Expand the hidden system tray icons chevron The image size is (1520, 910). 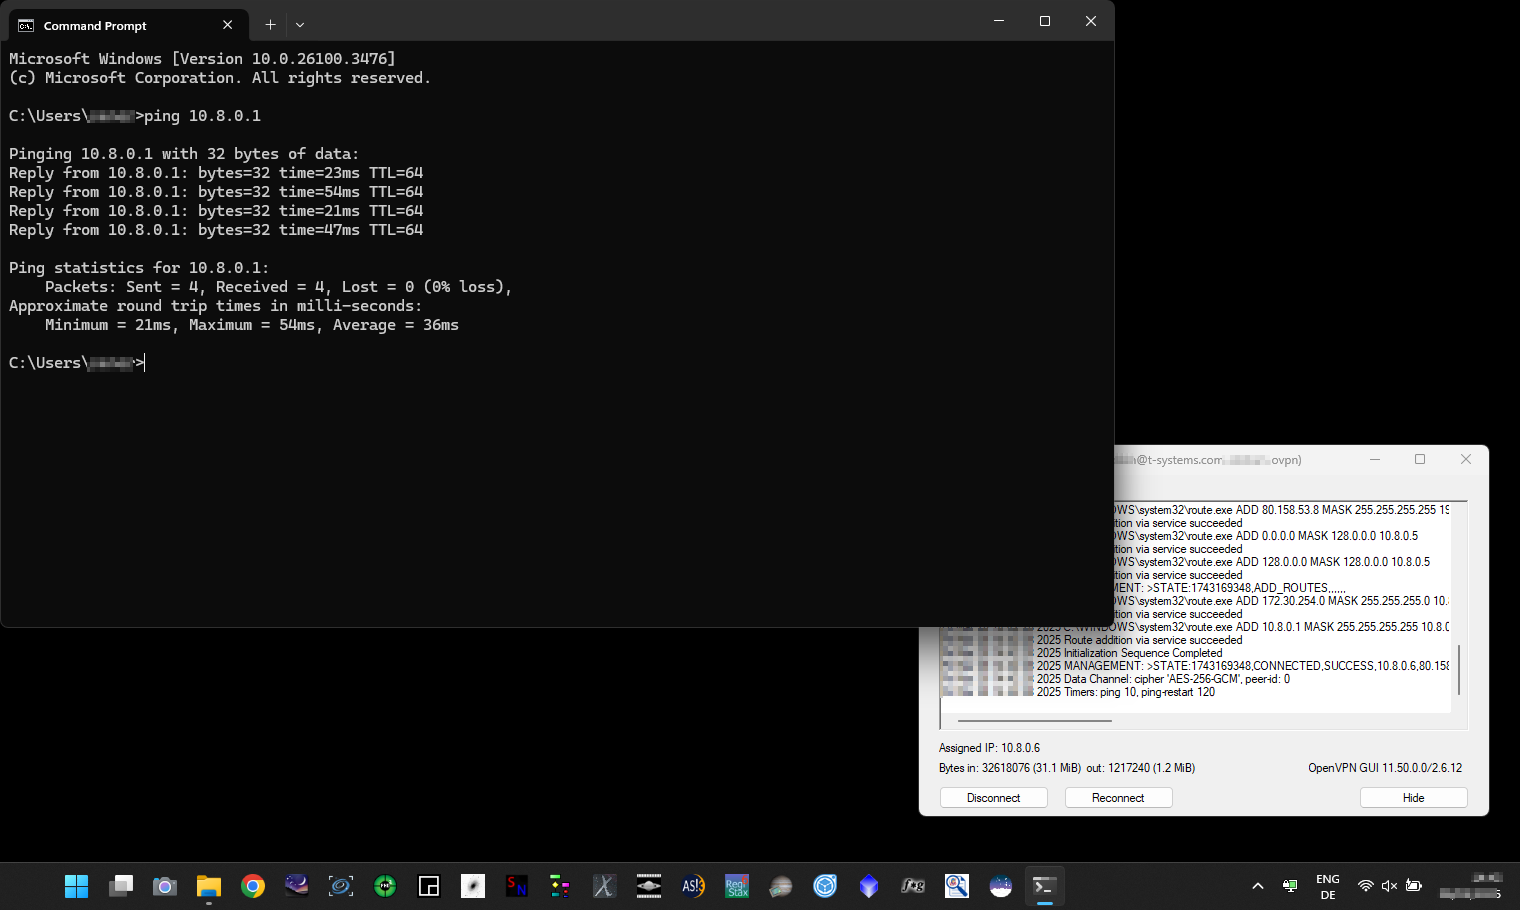coord(1258,886)
